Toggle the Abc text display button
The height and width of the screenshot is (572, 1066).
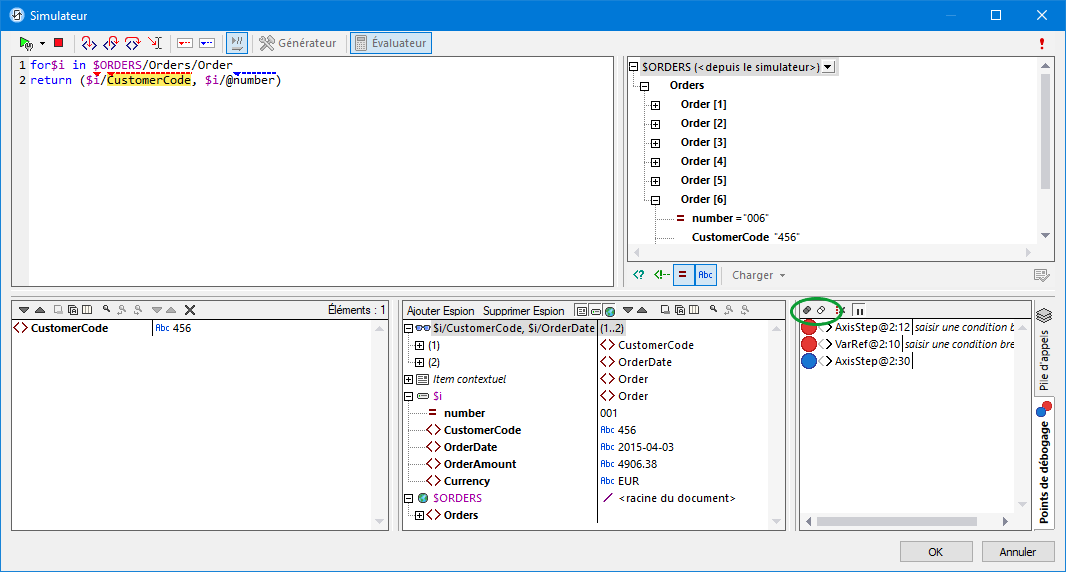[x=706, y=275]
